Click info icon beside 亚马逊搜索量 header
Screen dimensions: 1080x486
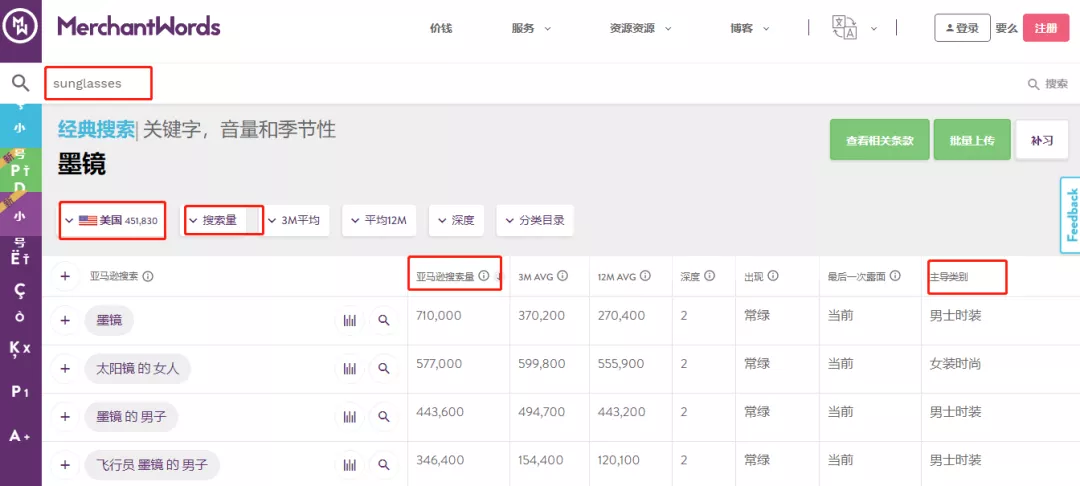tap(484, 275)
